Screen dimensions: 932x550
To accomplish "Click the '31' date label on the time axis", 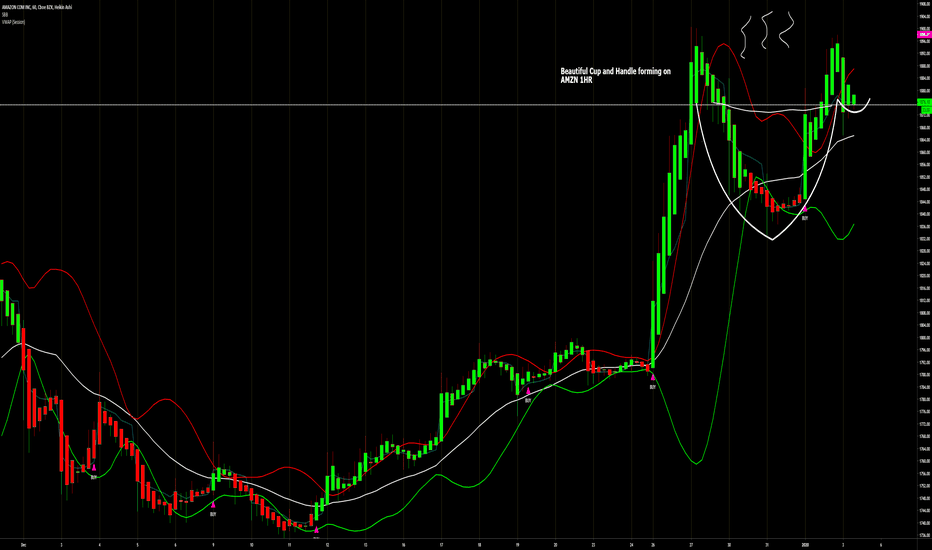I will [767, 544].
